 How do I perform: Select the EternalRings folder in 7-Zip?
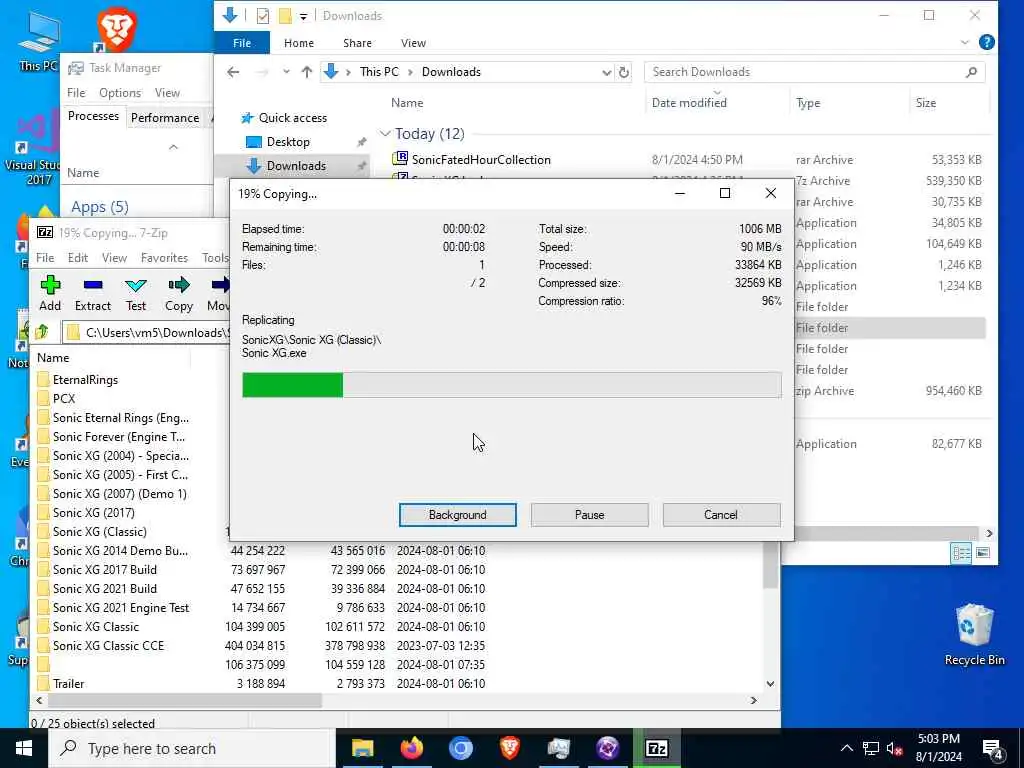(86, 379)
